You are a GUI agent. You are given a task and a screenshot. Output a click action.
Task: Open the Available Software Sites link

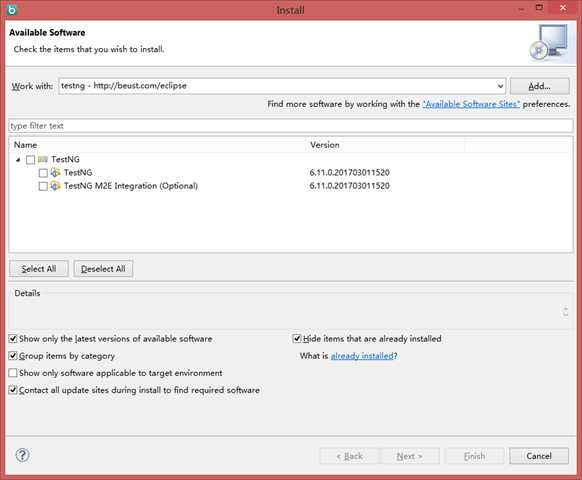(471, 104)
